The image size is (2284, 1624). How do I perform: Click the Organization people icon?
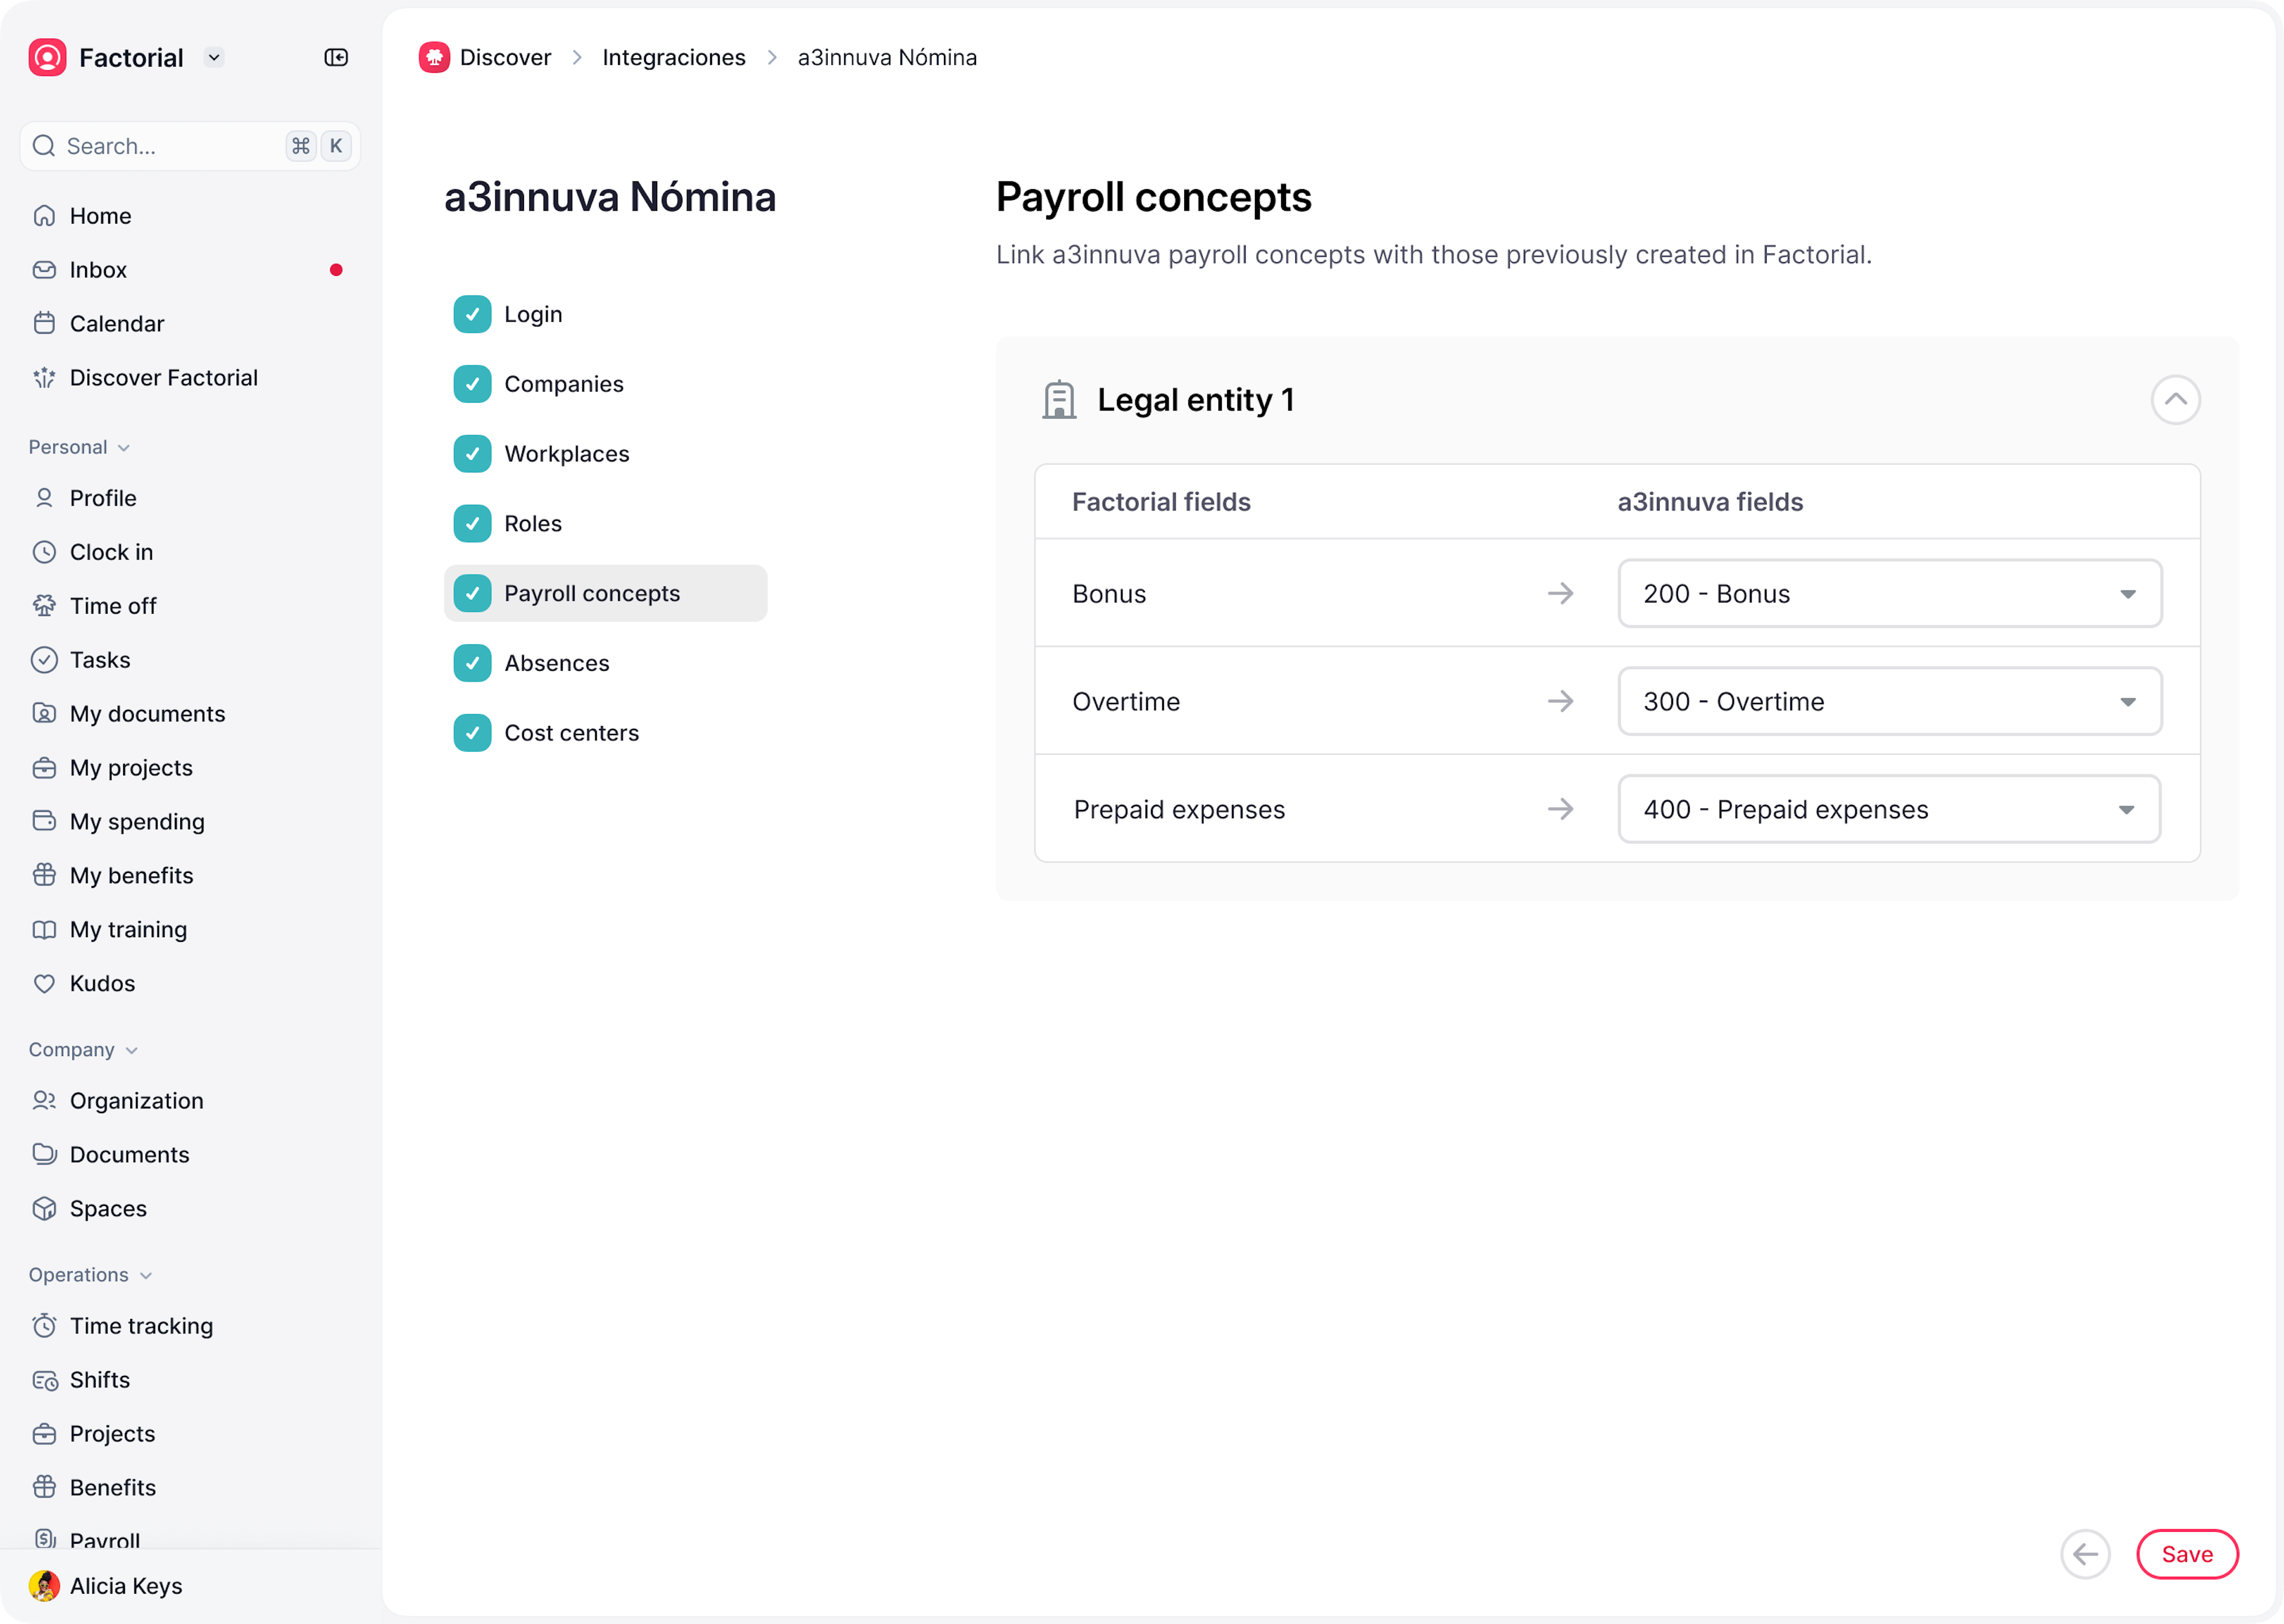point(44,1101)
